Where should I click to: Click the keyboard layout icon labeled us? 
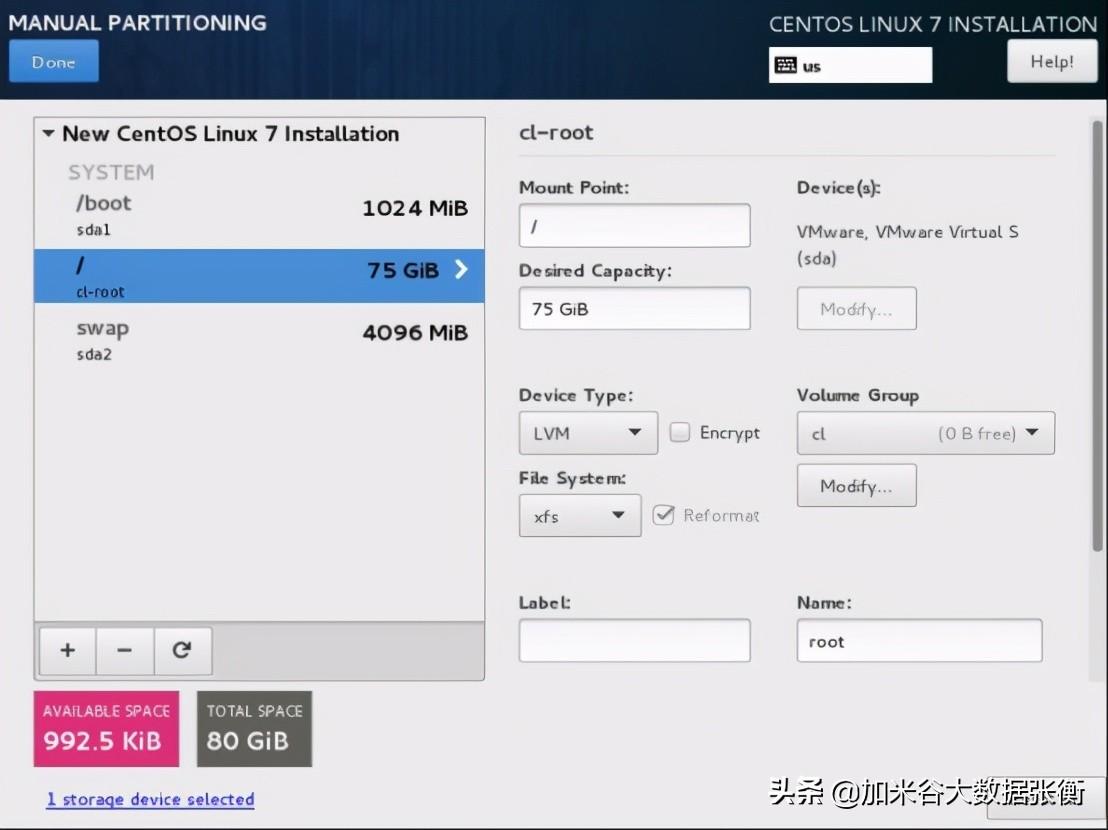click(x=786, y=66)
